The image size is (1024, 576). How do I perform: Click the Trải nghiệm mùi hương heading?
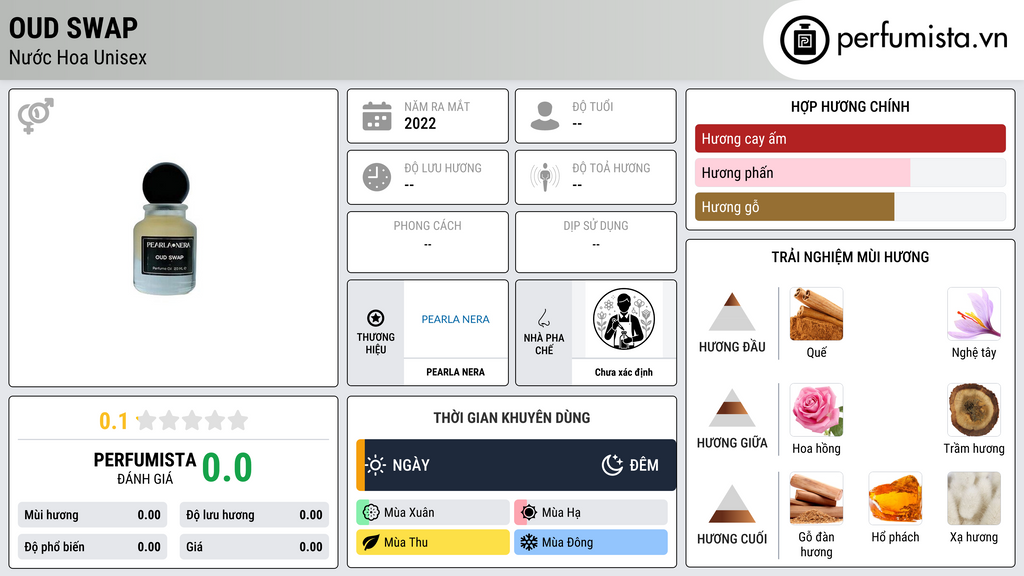click(850, 257)
